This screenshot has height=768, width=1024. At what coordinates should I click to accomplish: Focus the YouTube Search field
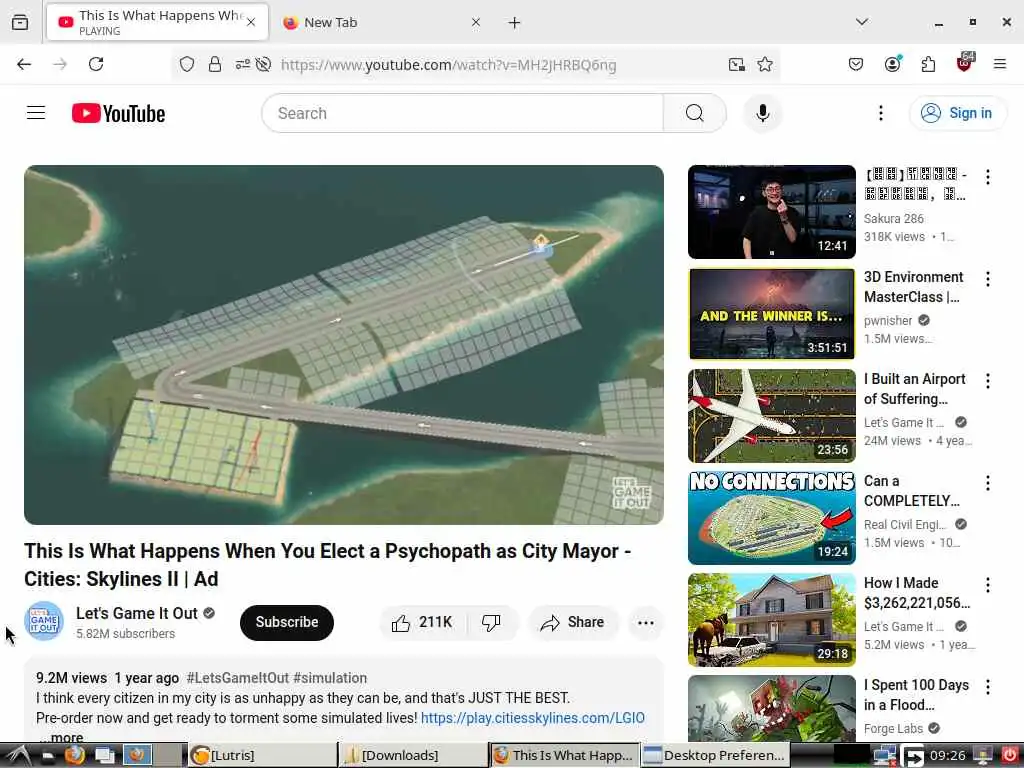[x=462, y=113]
